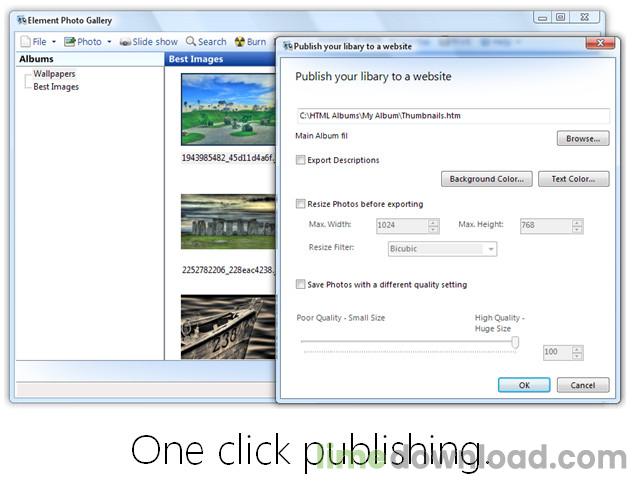Select the Stonehenge photo thumbnail
Screen dimensions: 634x488
click(x=228, y=222)
